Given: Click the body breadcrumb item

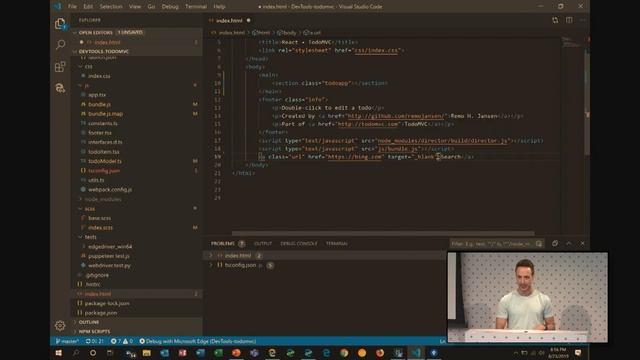Looking at the screenshot, I should click(287, 33).
